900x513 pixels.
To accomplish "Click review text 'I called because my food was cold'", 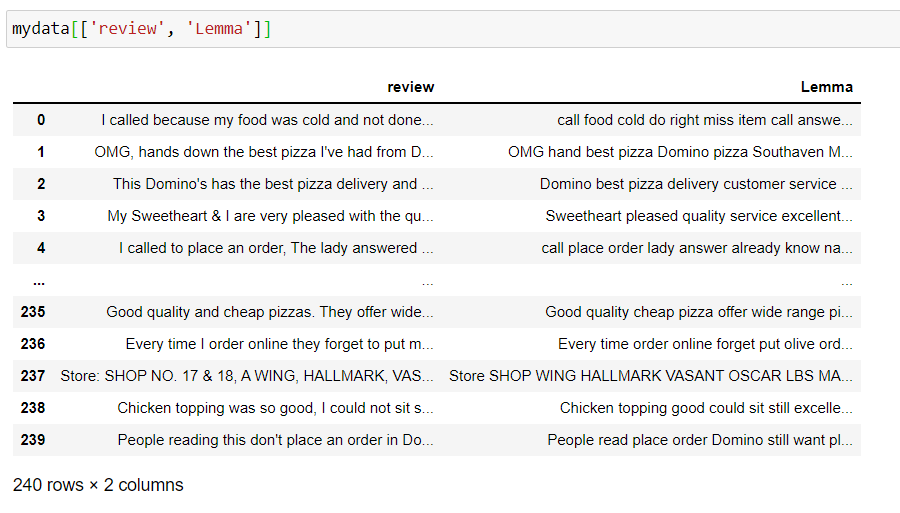I will 267,120.
